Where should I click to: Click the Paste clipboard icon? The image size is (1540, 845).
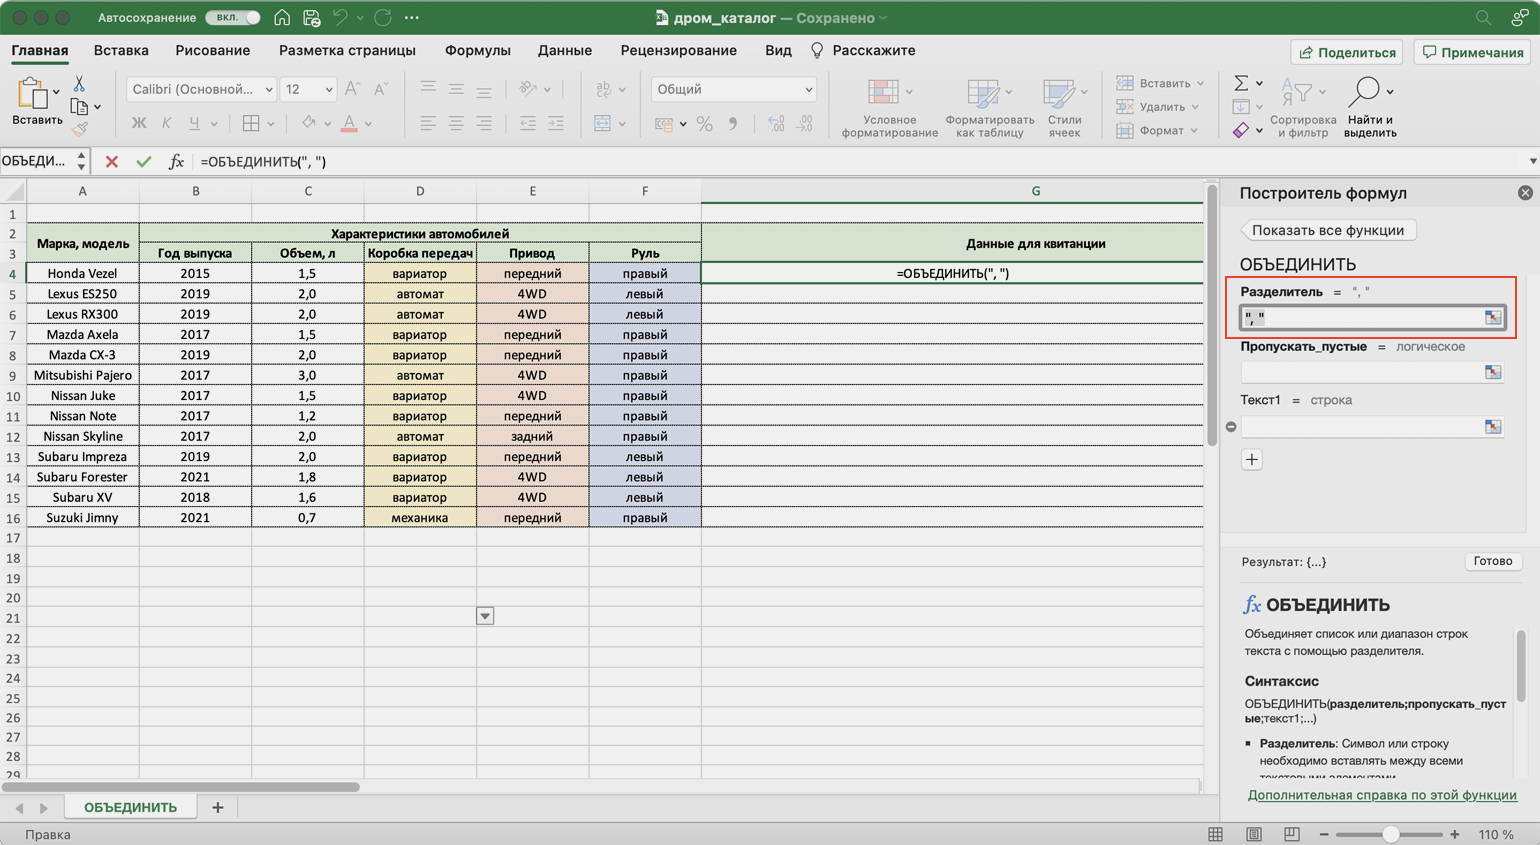(32, 95)
